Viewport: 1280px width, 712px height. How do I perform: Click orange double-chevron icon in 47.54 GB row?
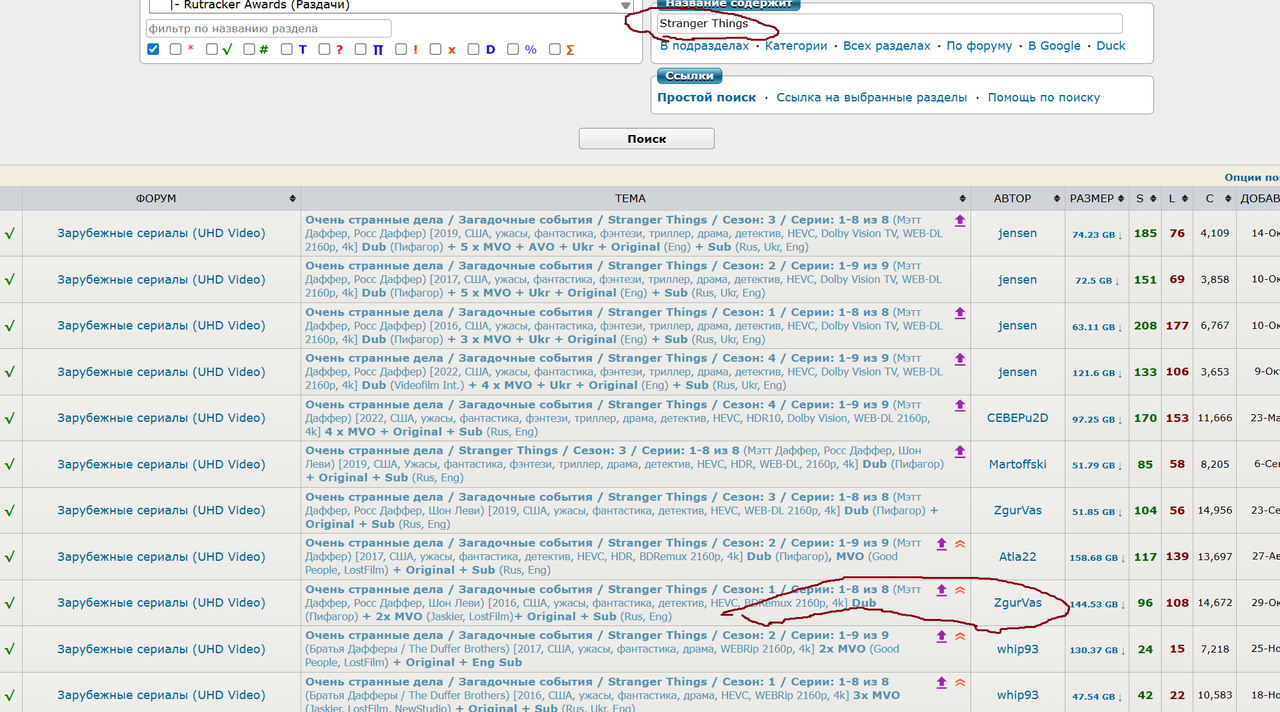[x=960, y=683]
